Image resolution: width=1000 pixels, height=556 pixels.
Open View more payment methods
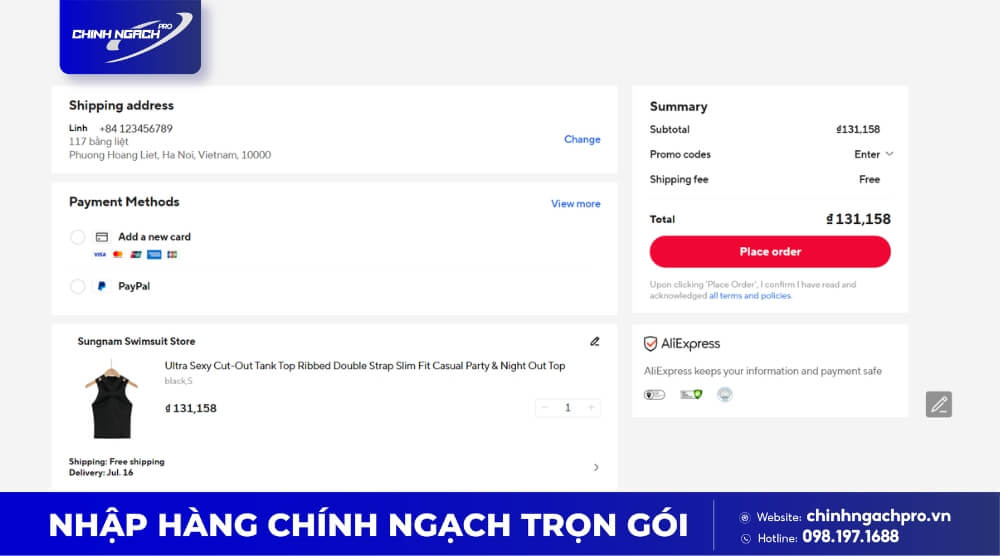[575, 203]
